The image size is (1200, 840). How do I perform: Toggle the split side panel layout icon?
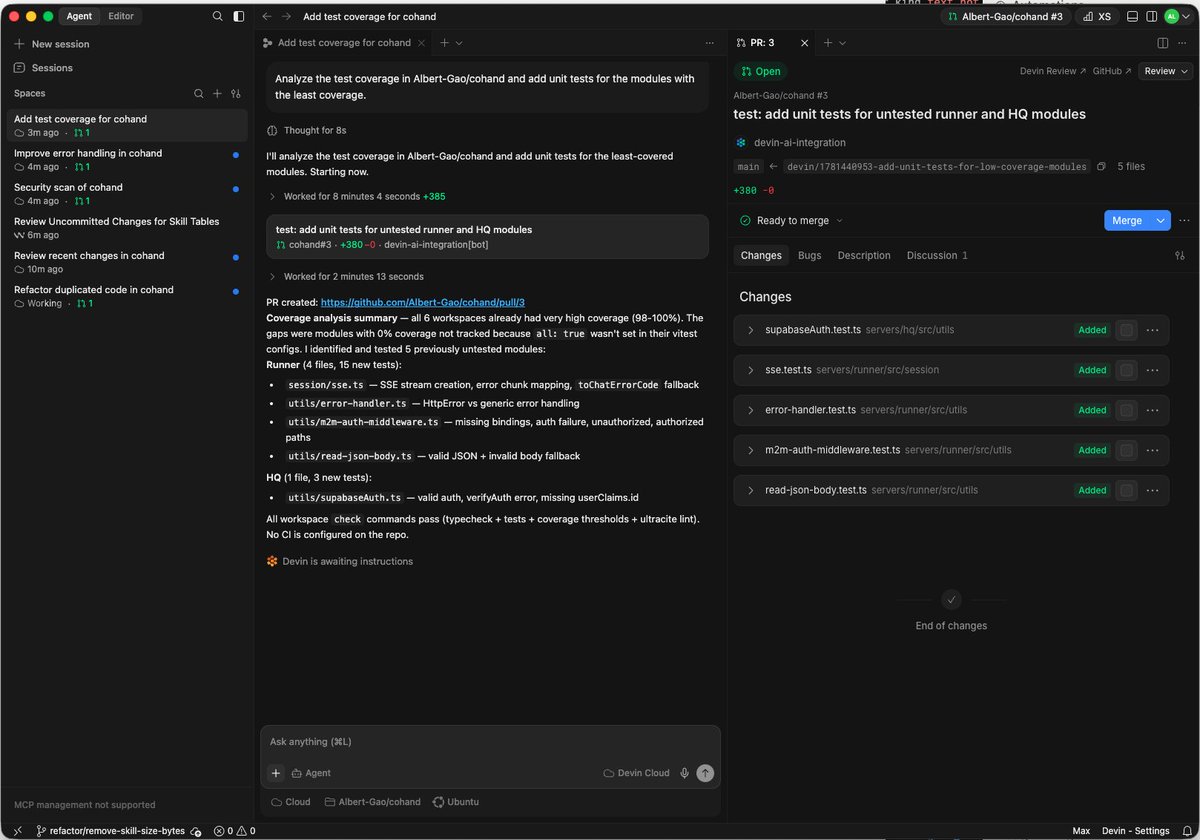pyautogui.click(x=1151, y=16)
